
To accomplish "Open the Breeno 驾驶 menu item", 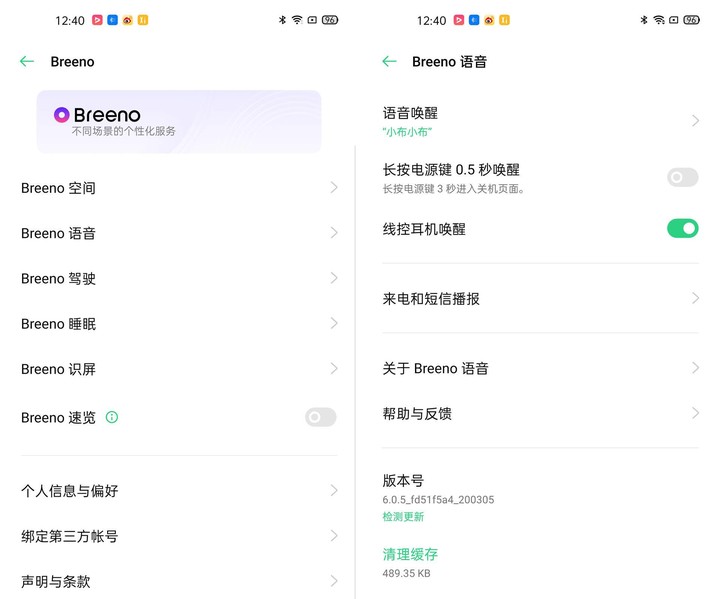I will [x=179, y=278].
